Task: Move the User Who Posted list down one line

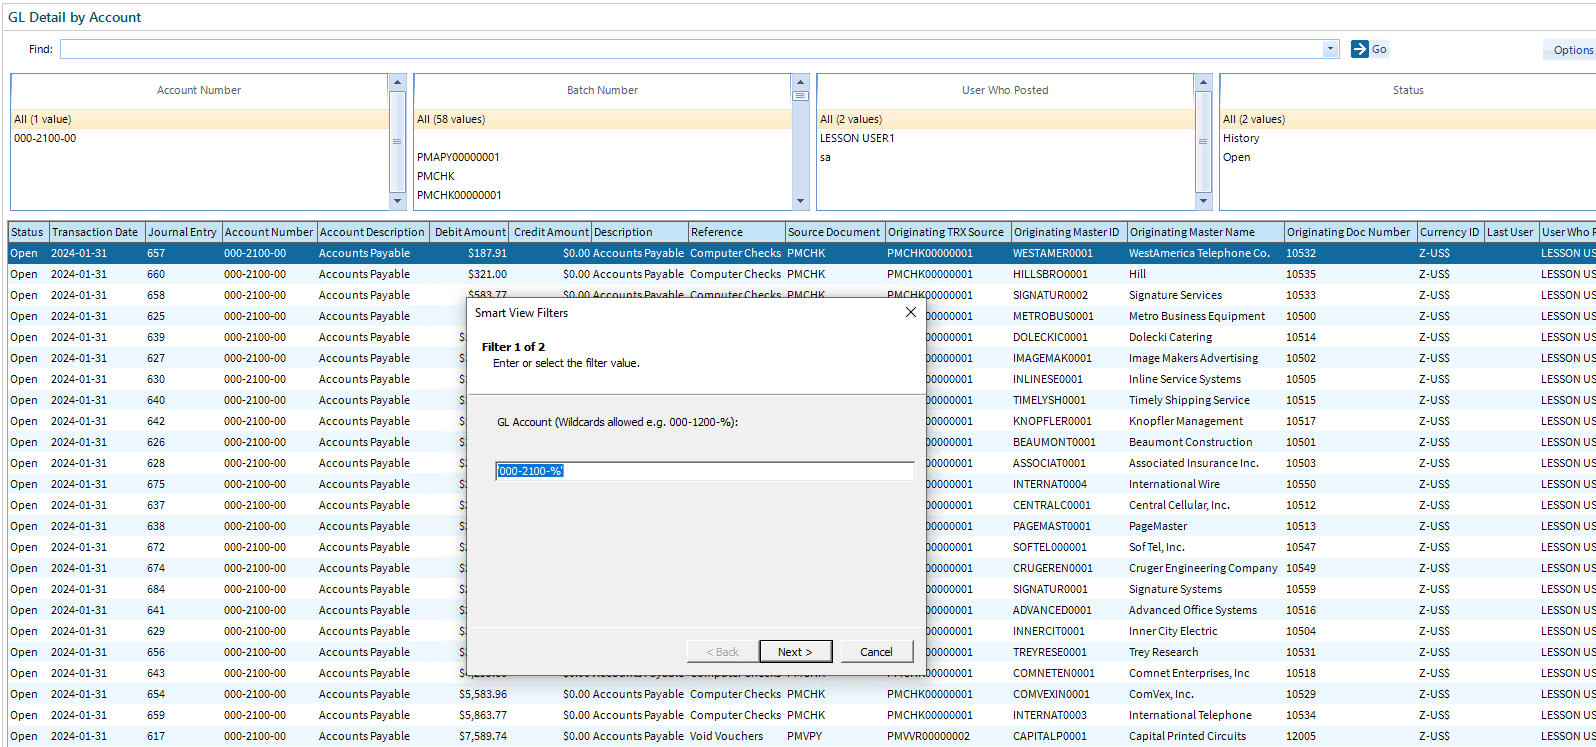Action: (x=1203, y=201)
